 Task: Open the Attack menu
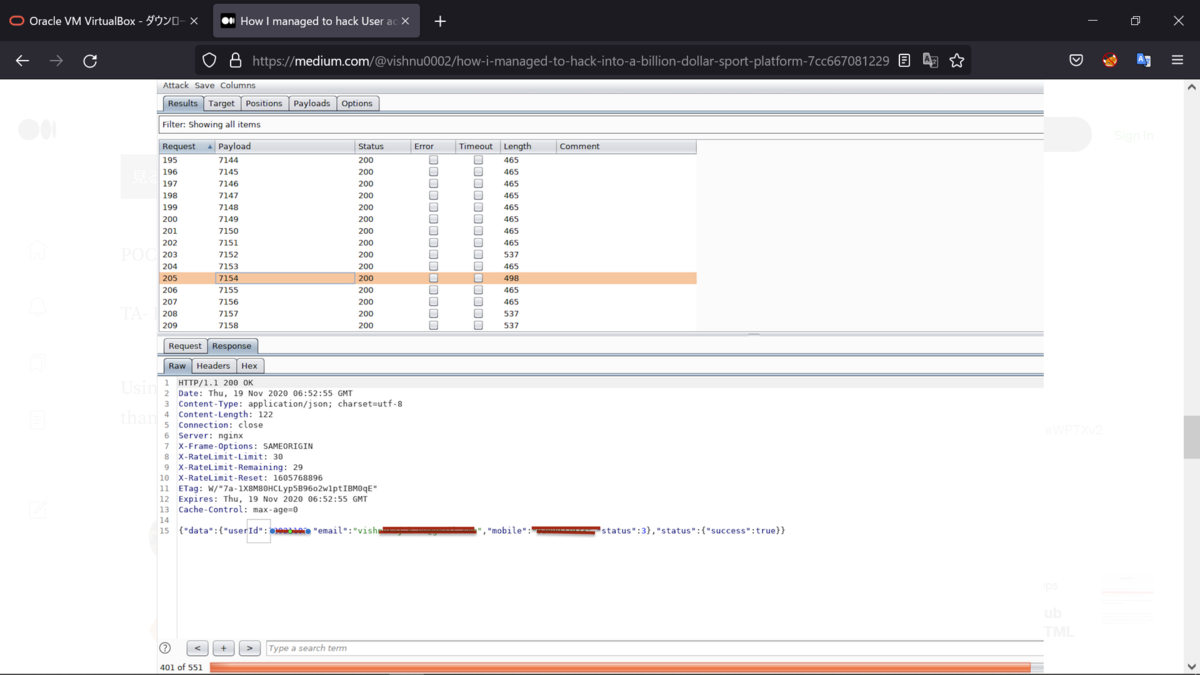click(x=176, y=86)
